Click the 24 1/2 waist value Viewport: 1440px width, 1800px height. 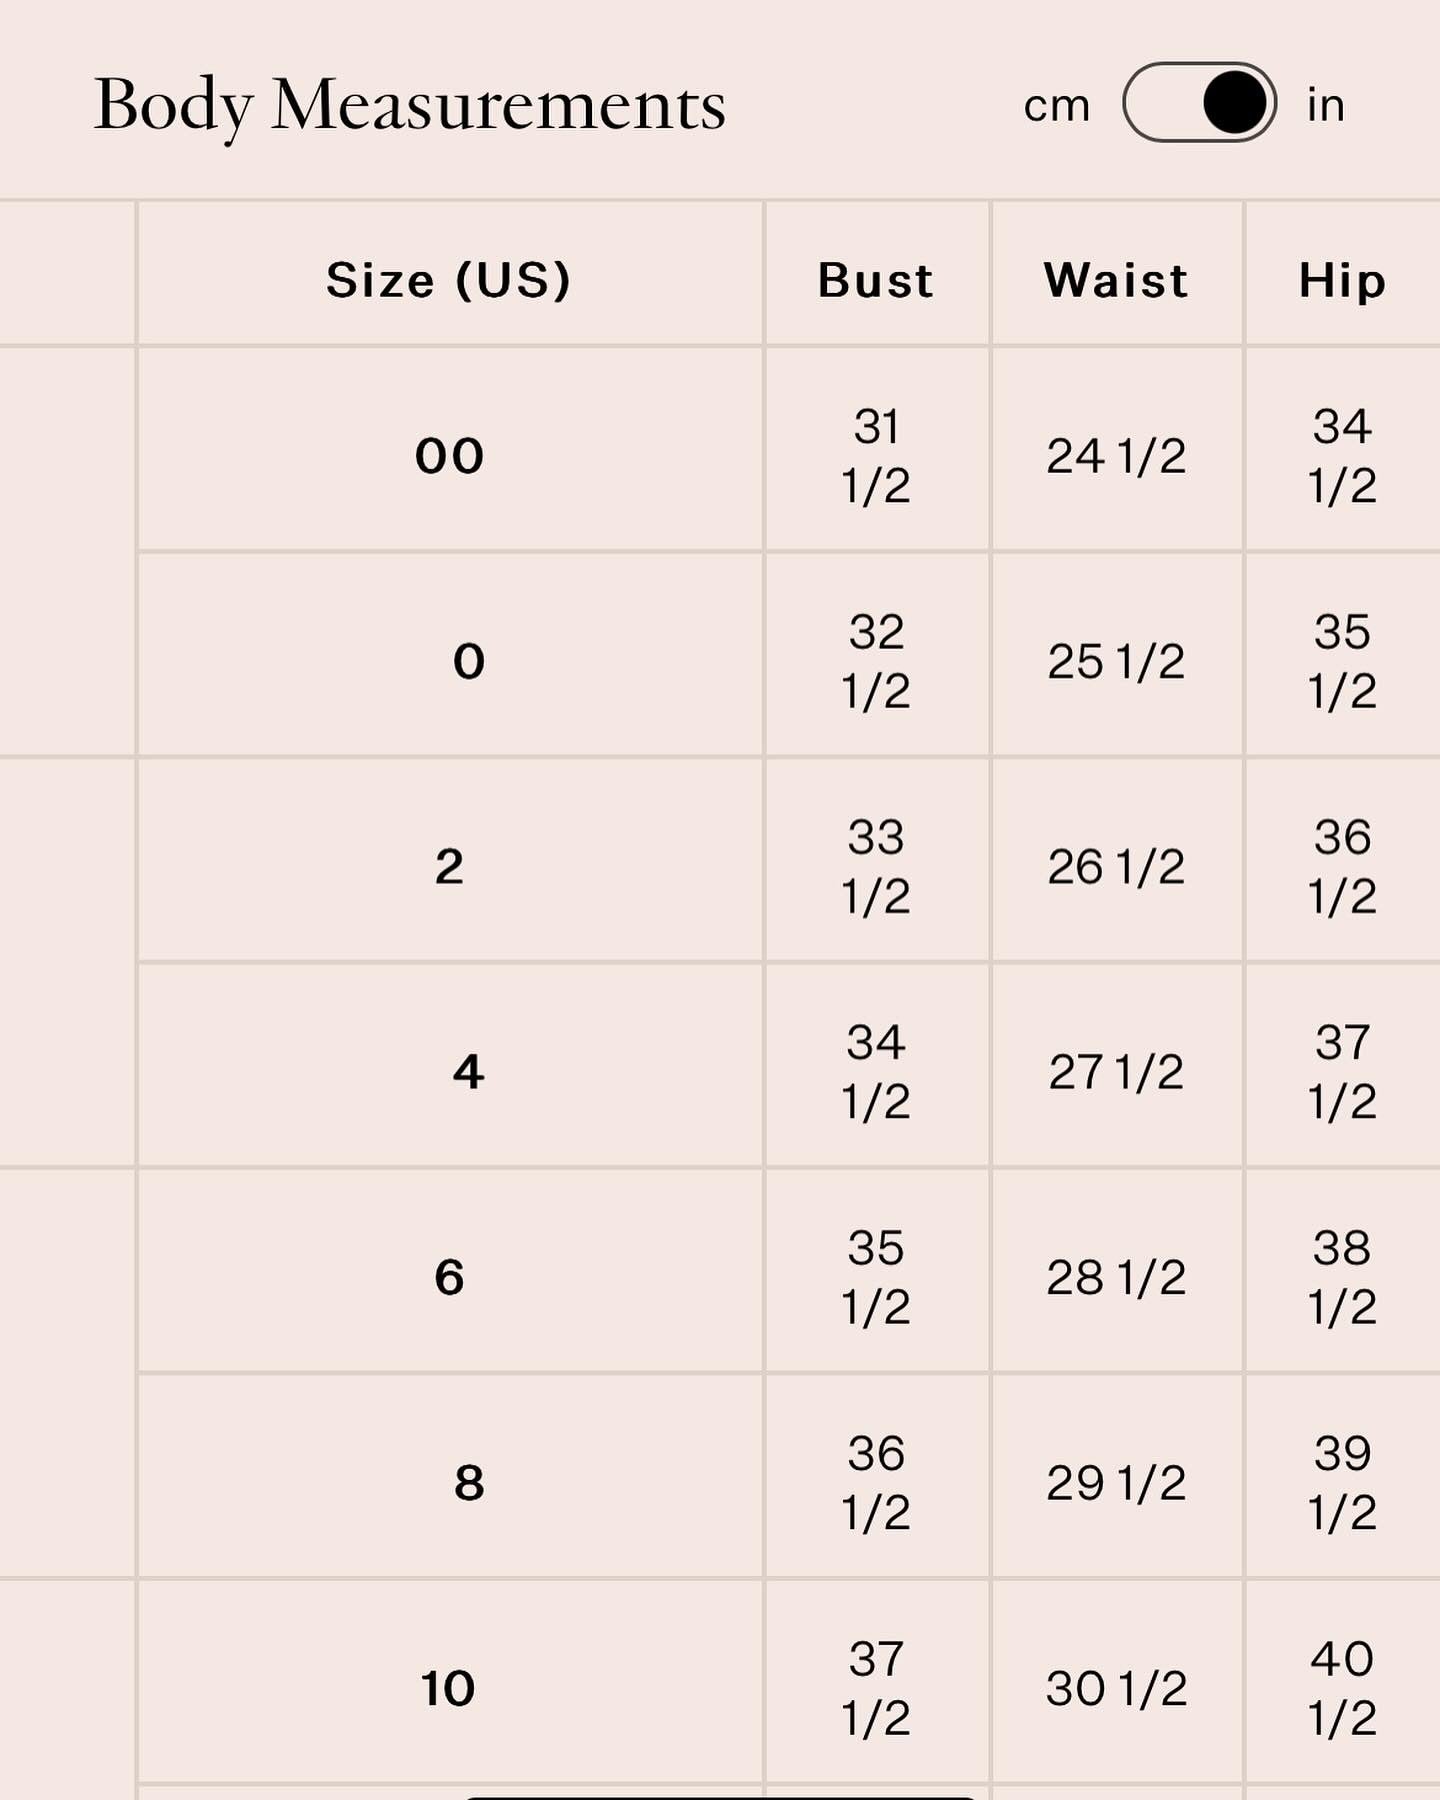point(1116,457)
